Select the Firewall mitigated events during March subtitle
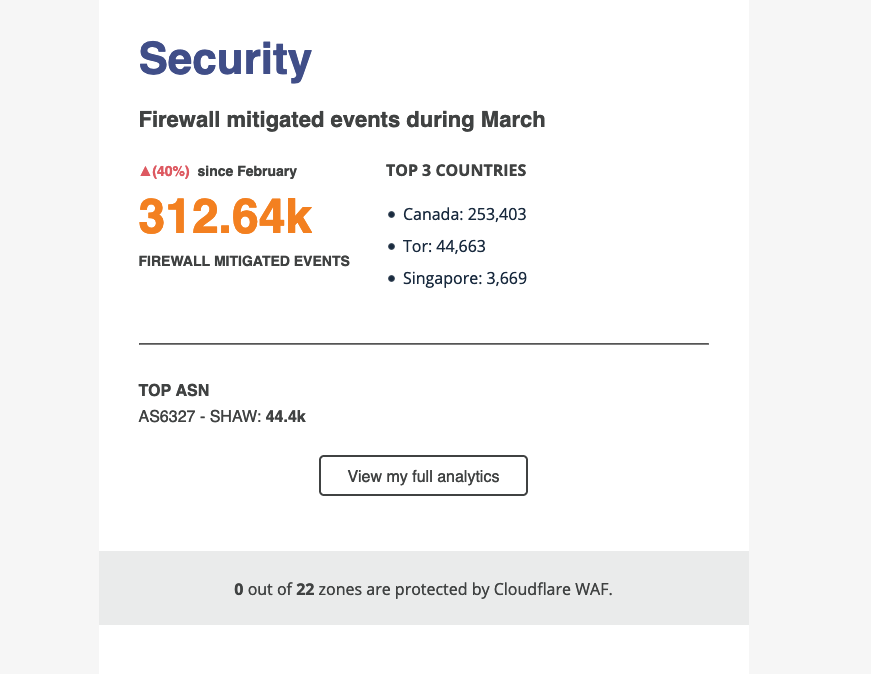Image resolution: width=871 pixels, height=674 pixels. click(342, 120)
